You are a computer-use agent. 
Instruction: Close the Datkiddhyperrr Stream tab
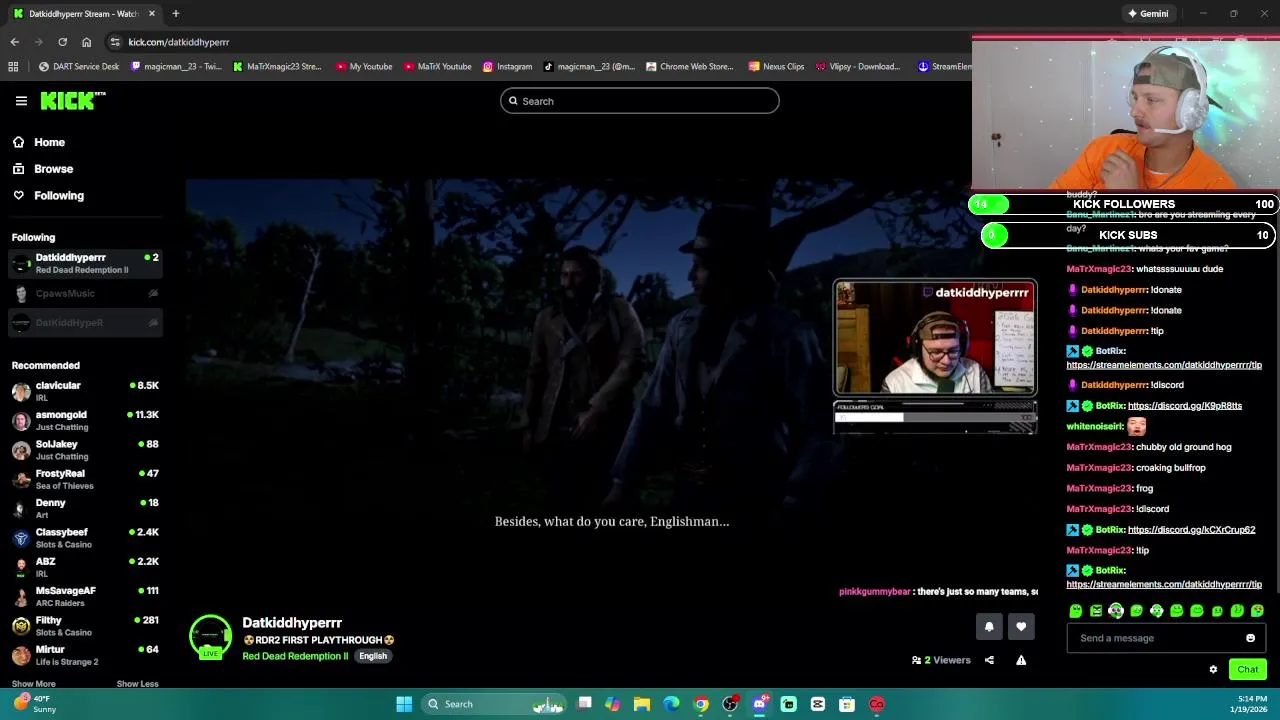(x=152, y=14)
